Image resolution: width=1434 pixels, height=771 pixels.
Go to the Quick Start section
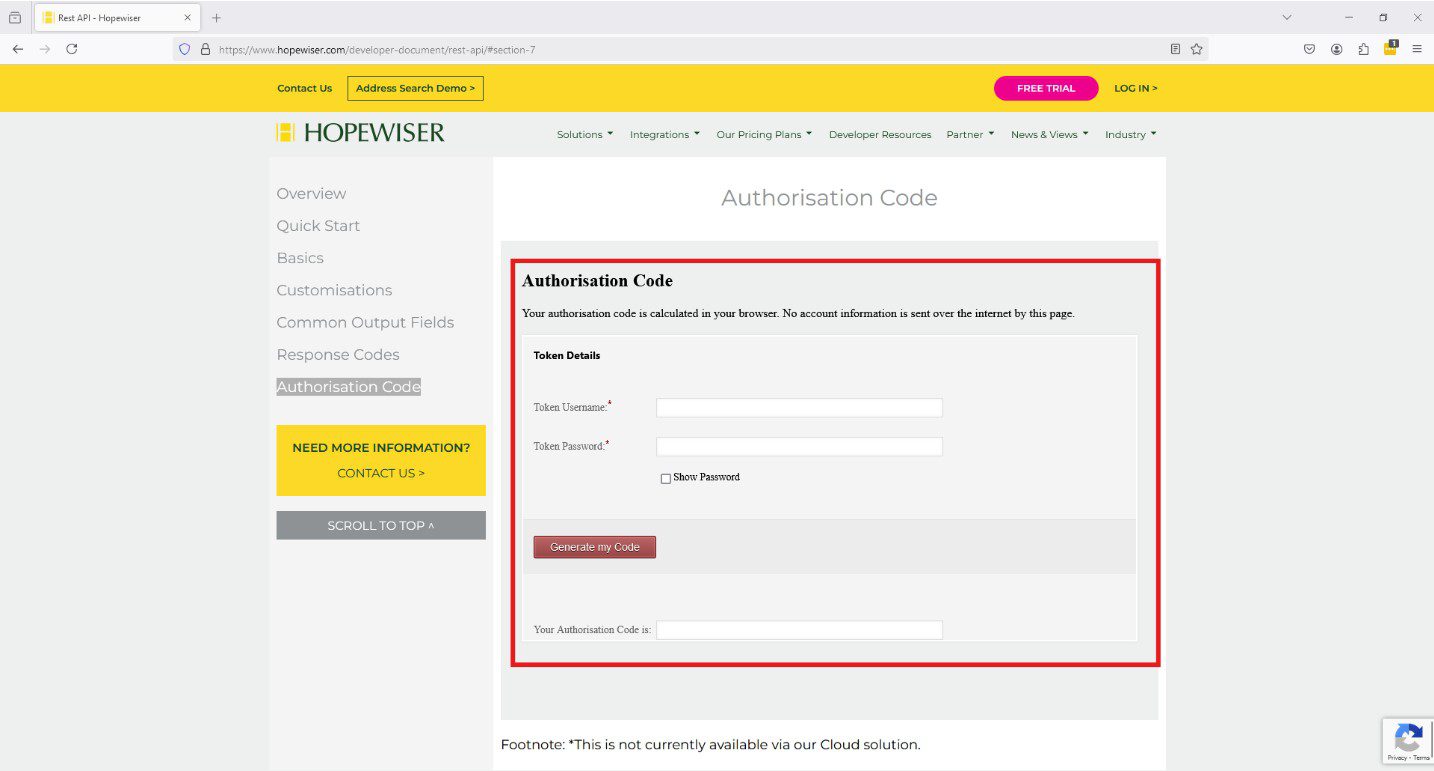click(x=318, y=226)
